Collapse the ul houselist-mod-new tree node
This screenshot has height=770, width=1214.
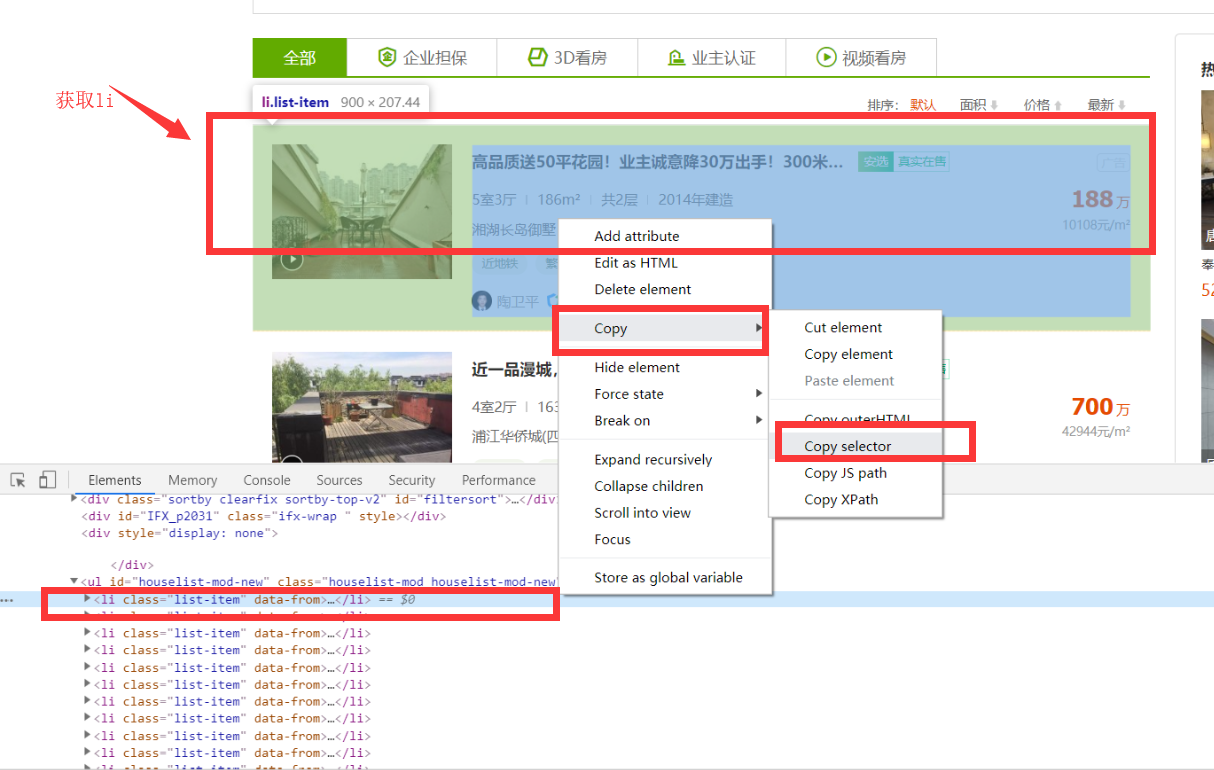coord(74,581)
